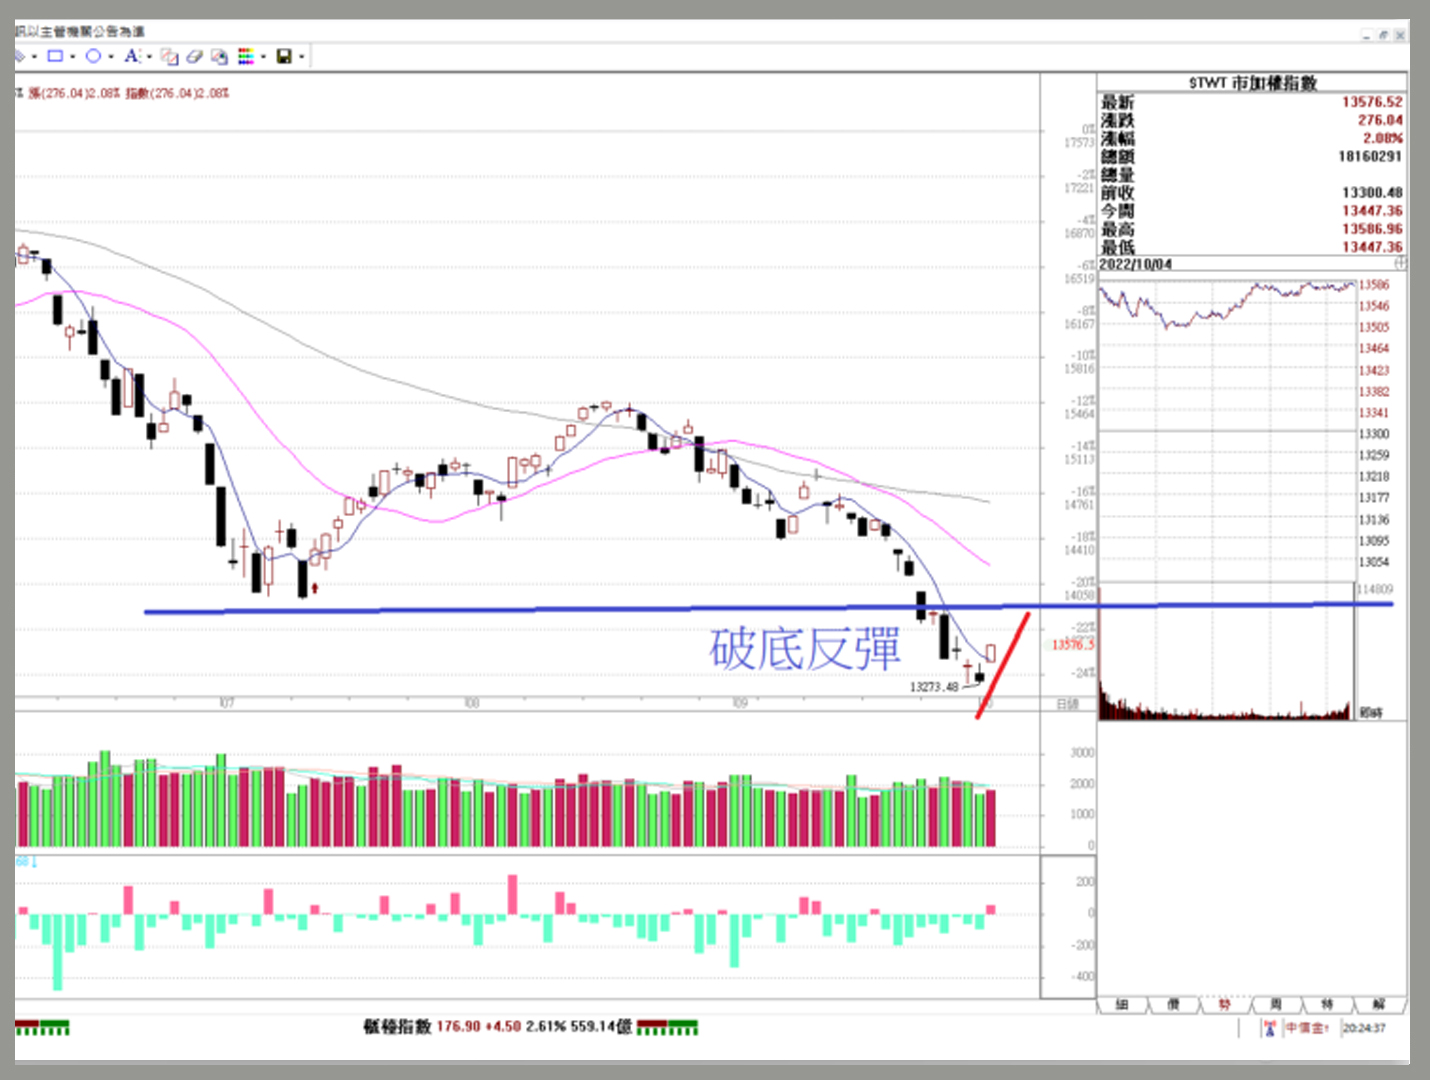1430x1080 pixels.
Task: Click the '日線' period label under chart
Action: (x=1067, y=705)
